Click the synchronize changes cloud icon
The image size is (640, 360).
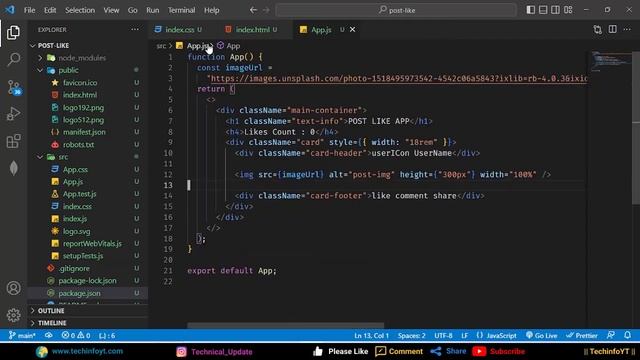click(49, 336)
